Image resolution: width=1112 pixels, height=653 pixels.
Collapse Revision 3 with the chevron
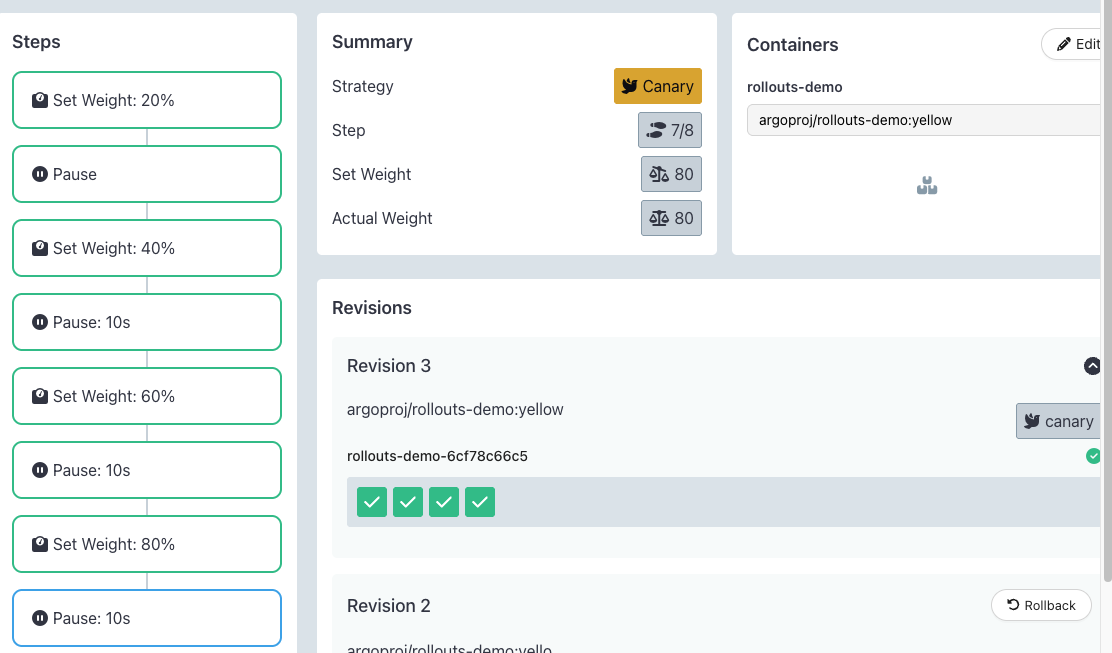[1092, 366]
